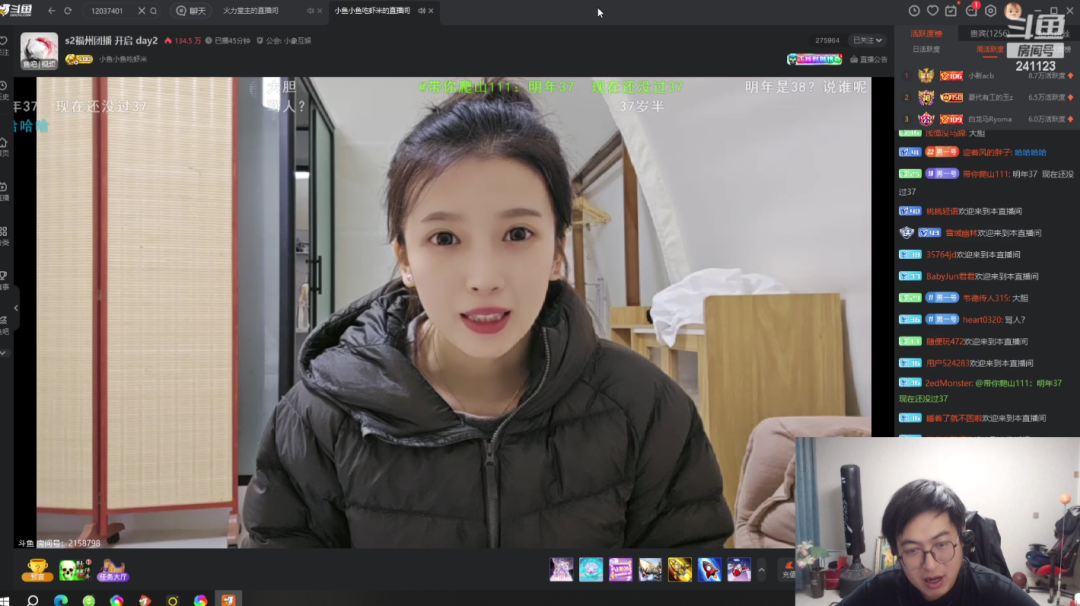Open messages icon with red badge

tap(971, 10)
